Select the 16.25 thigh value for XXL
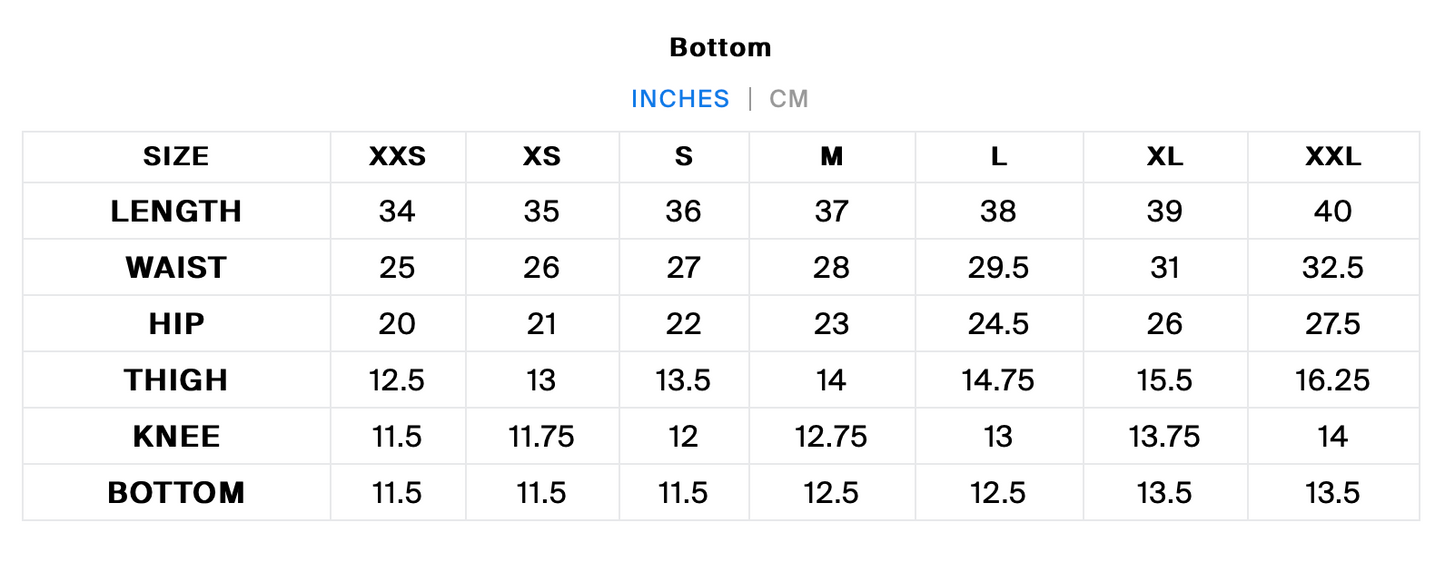 point(1333,380)
